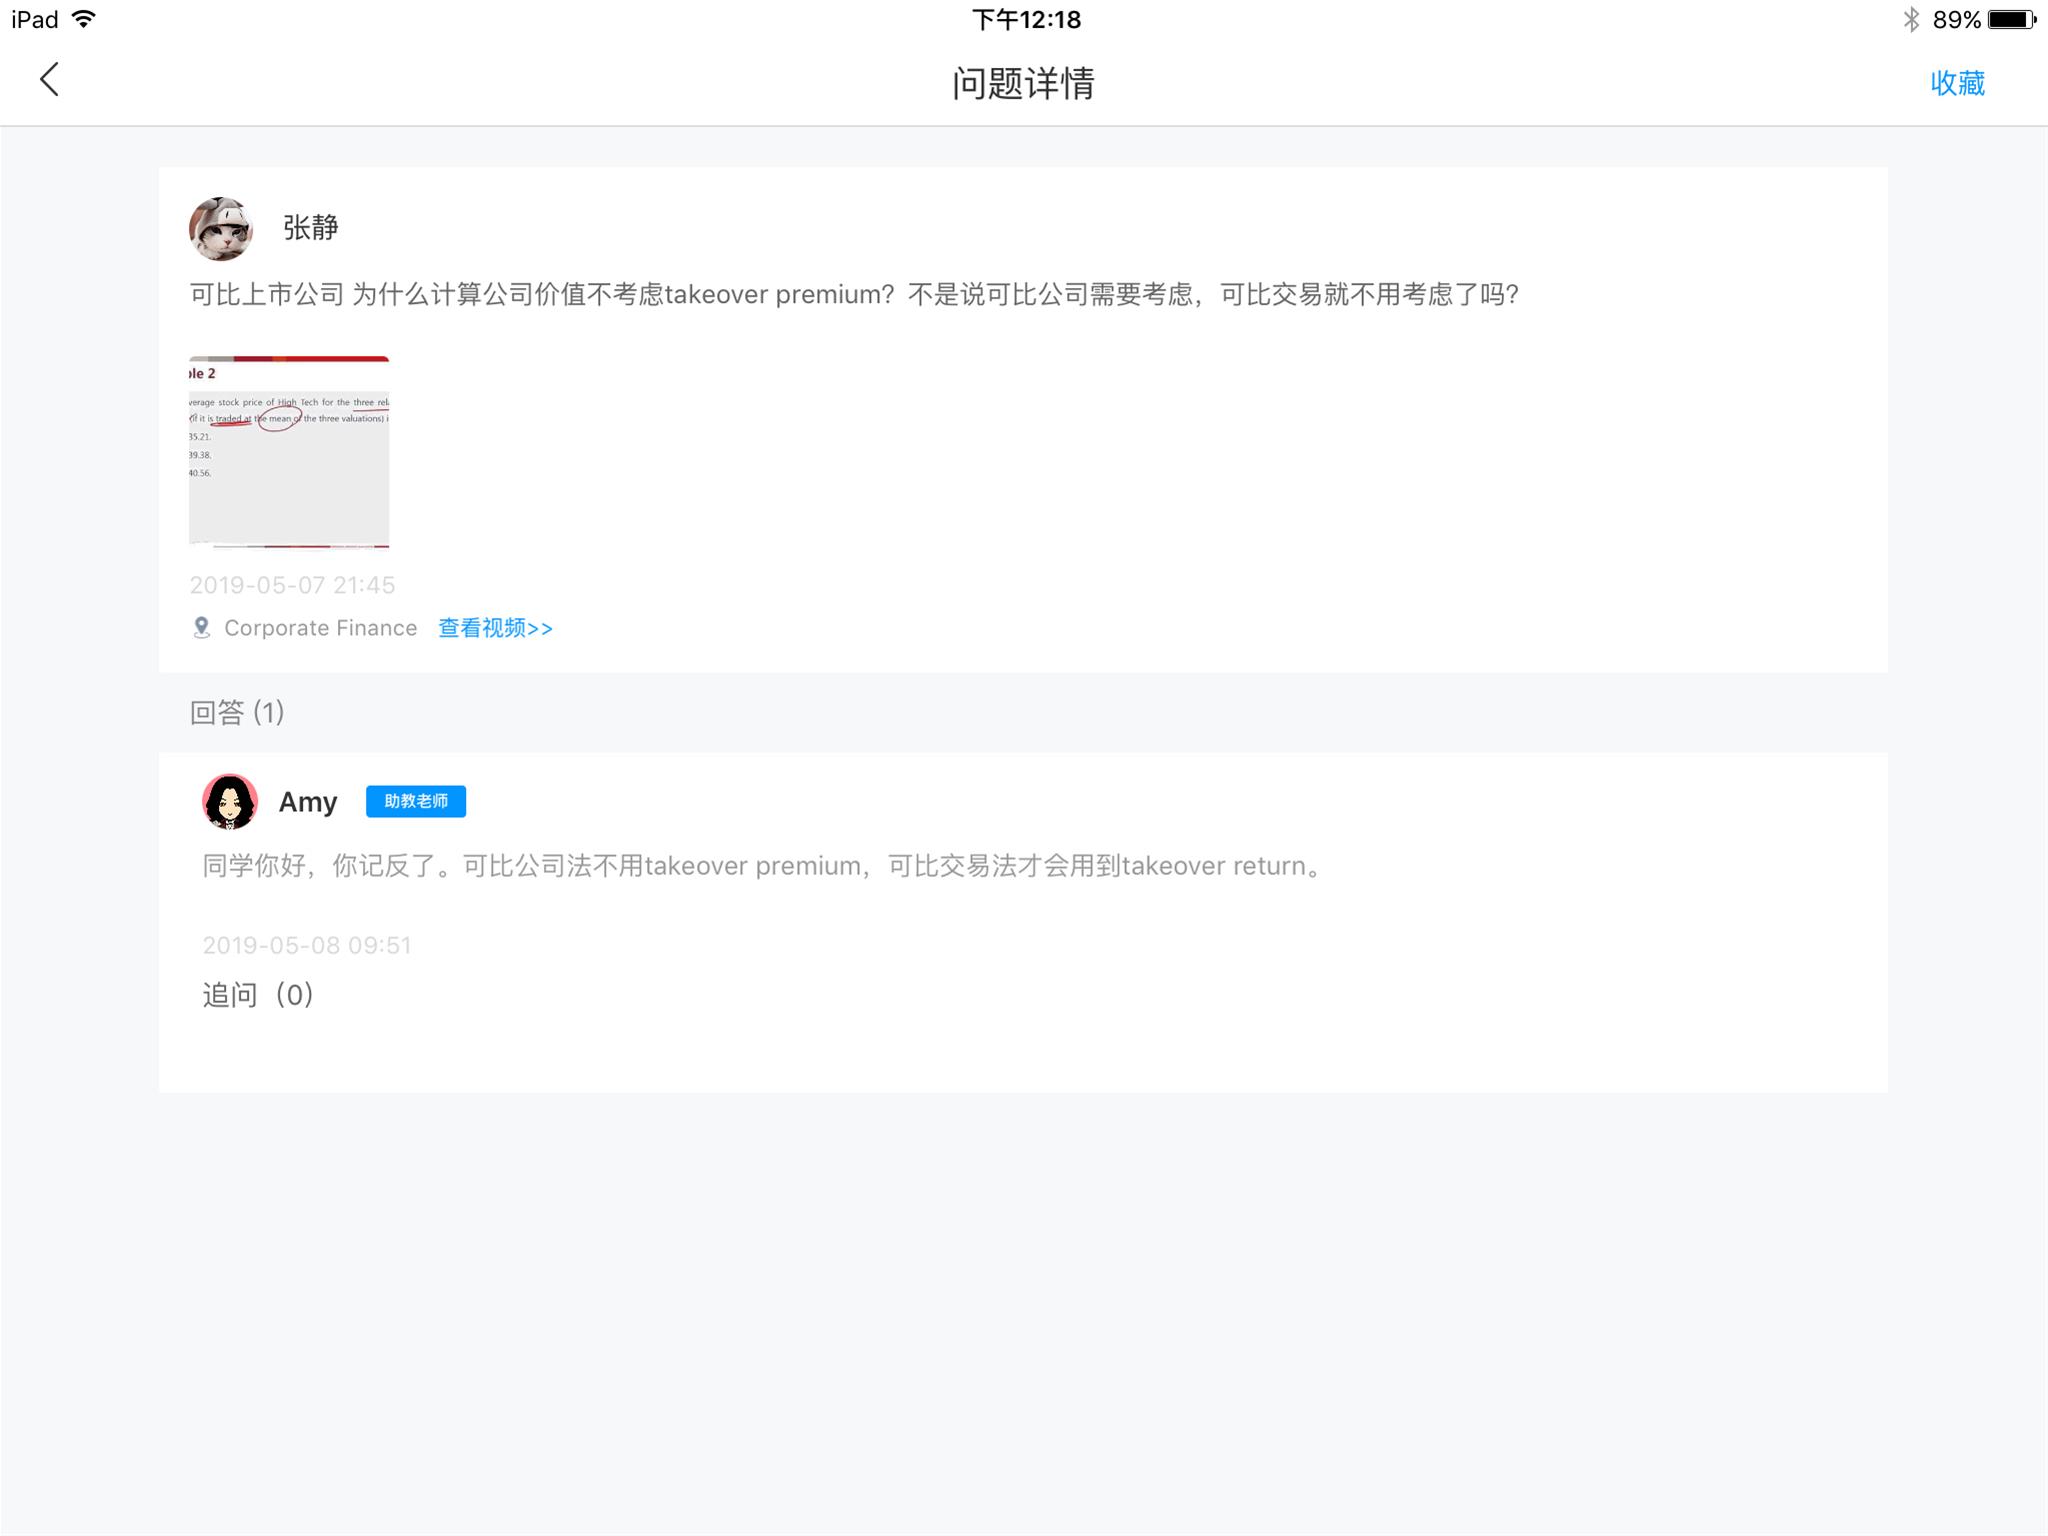Tap the location pin icon

point(201,628)
